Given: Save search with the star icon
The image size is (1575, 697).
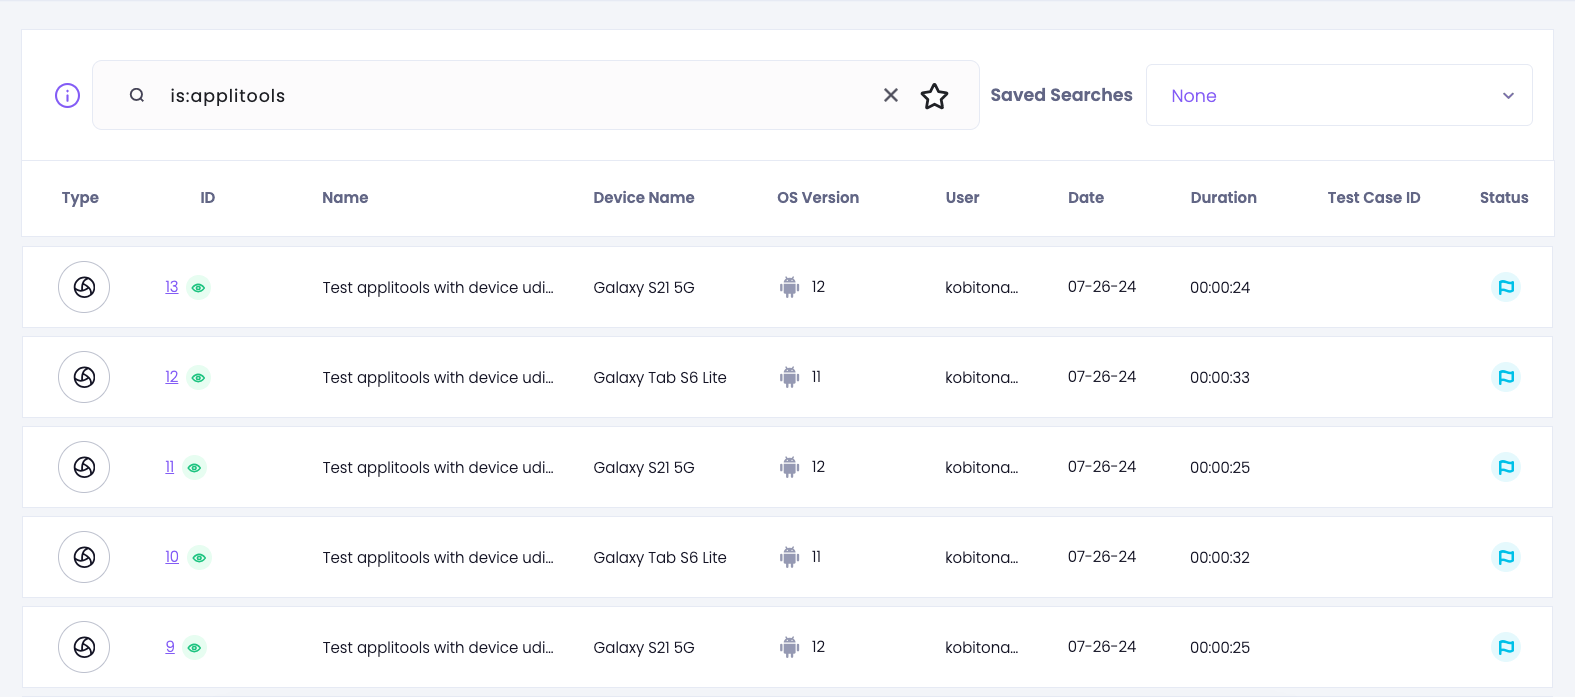Looking at the screenshot, I should tap(934, 96).
